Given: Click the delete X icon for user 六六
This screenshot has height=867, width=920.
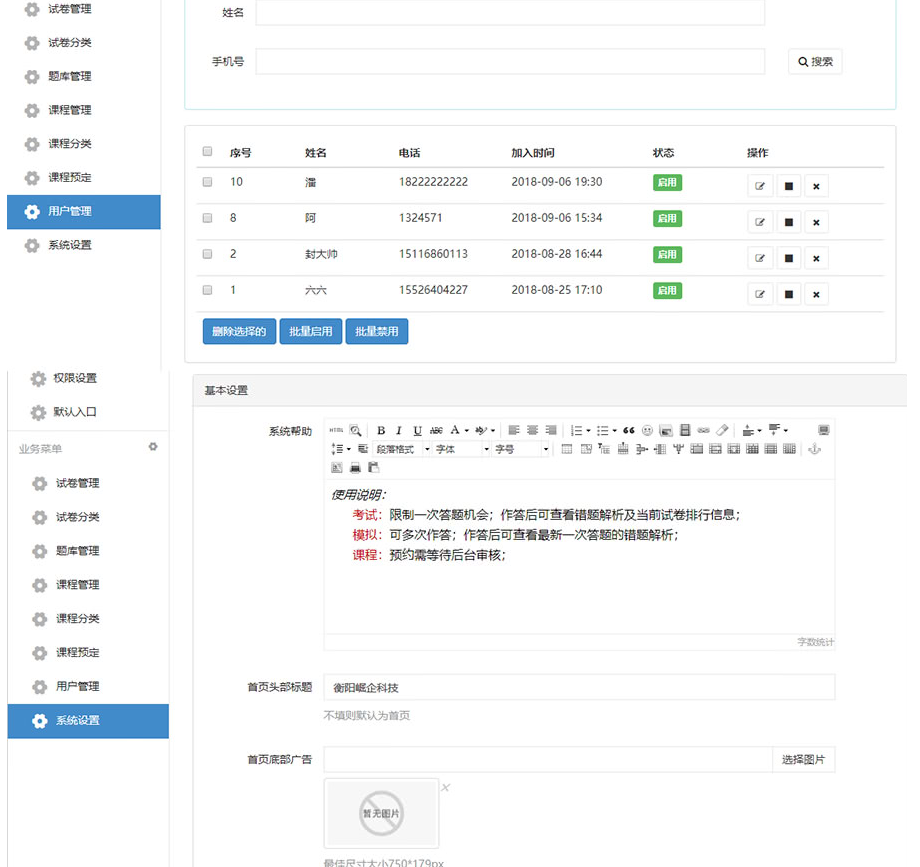Looking at the screenshot, I should (816, 294).
